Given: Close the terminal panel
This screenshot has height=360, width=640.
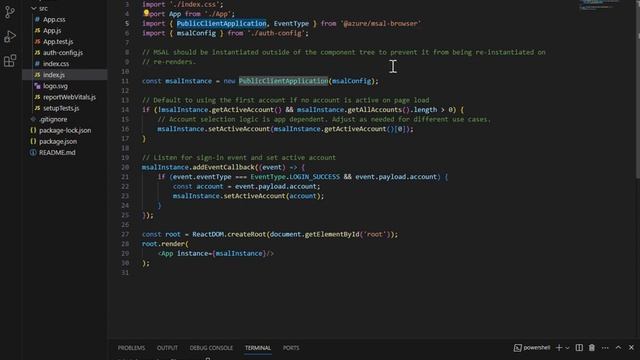Looking at the screenshot, I should coord(631,347).
